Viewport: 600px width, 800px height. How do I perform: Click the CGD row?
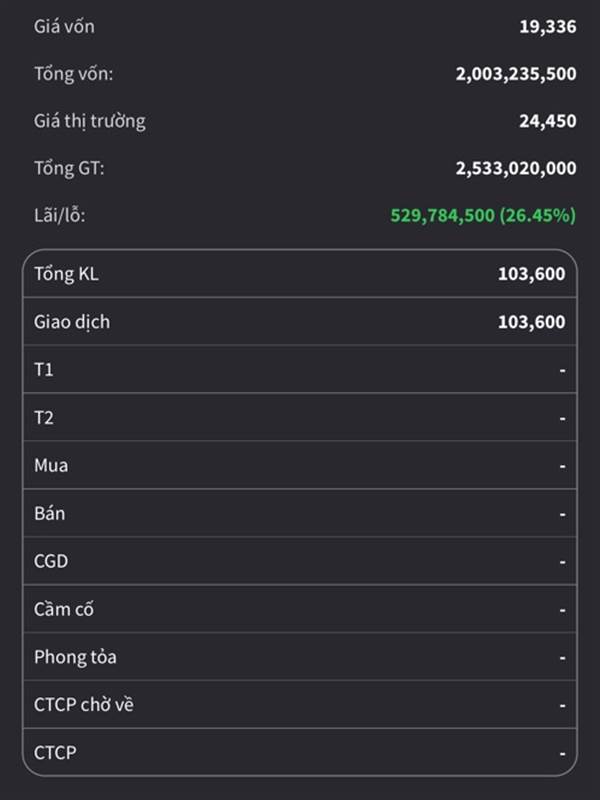click(300, 561)
